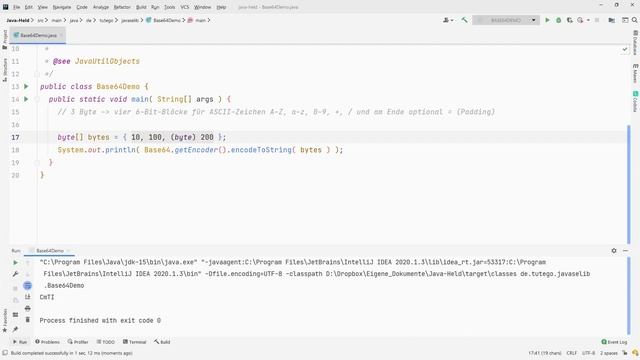
Task: Open the IDE notifications icon in status bar corner
Action: coord(635,353)
